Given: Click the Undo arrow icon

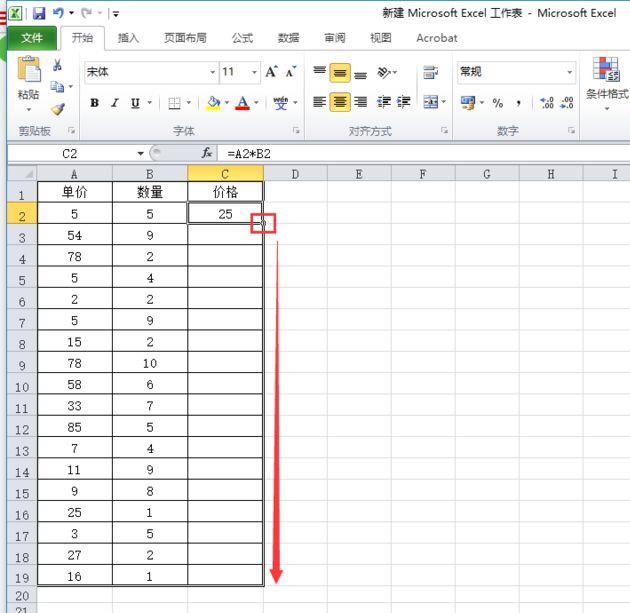Looking at the screenshot, I should [60, 13].
